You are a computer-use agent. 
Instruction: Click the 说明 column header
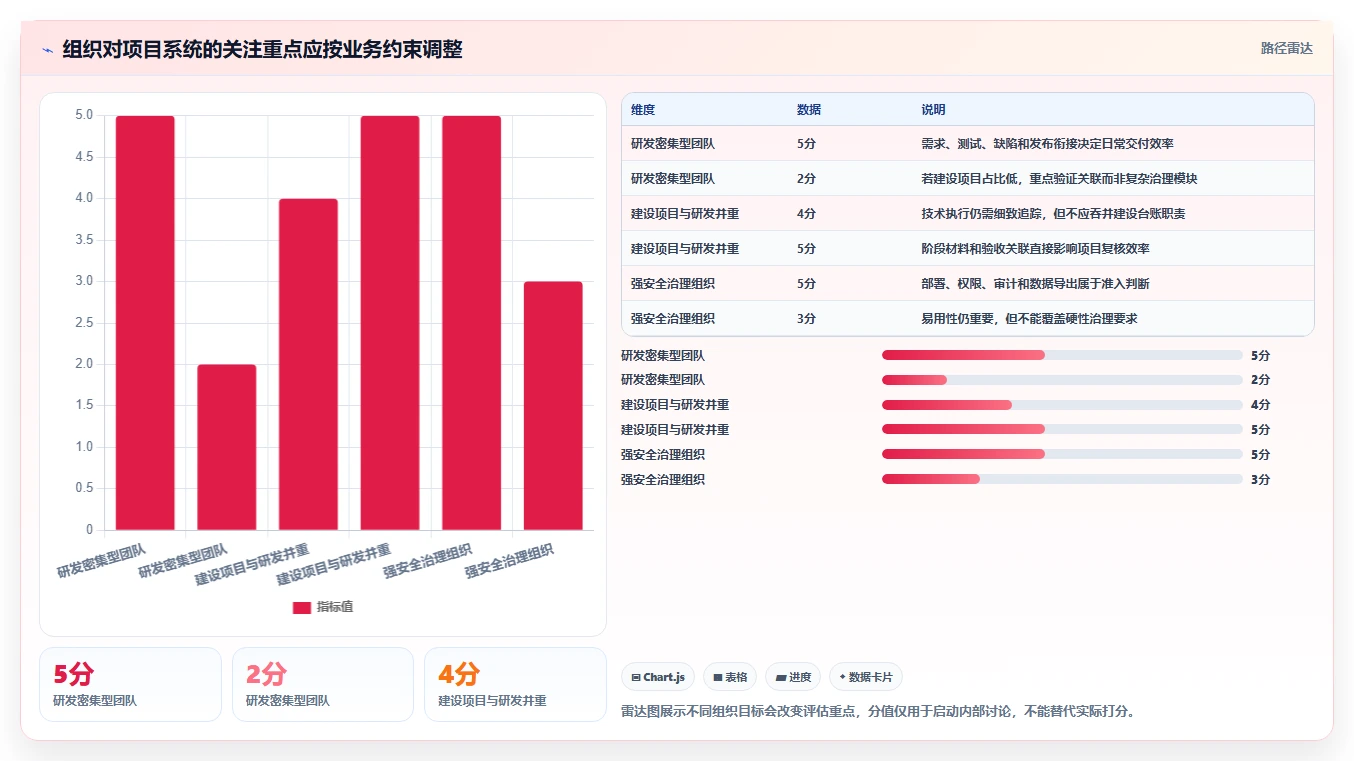click(x=933, y=110)
